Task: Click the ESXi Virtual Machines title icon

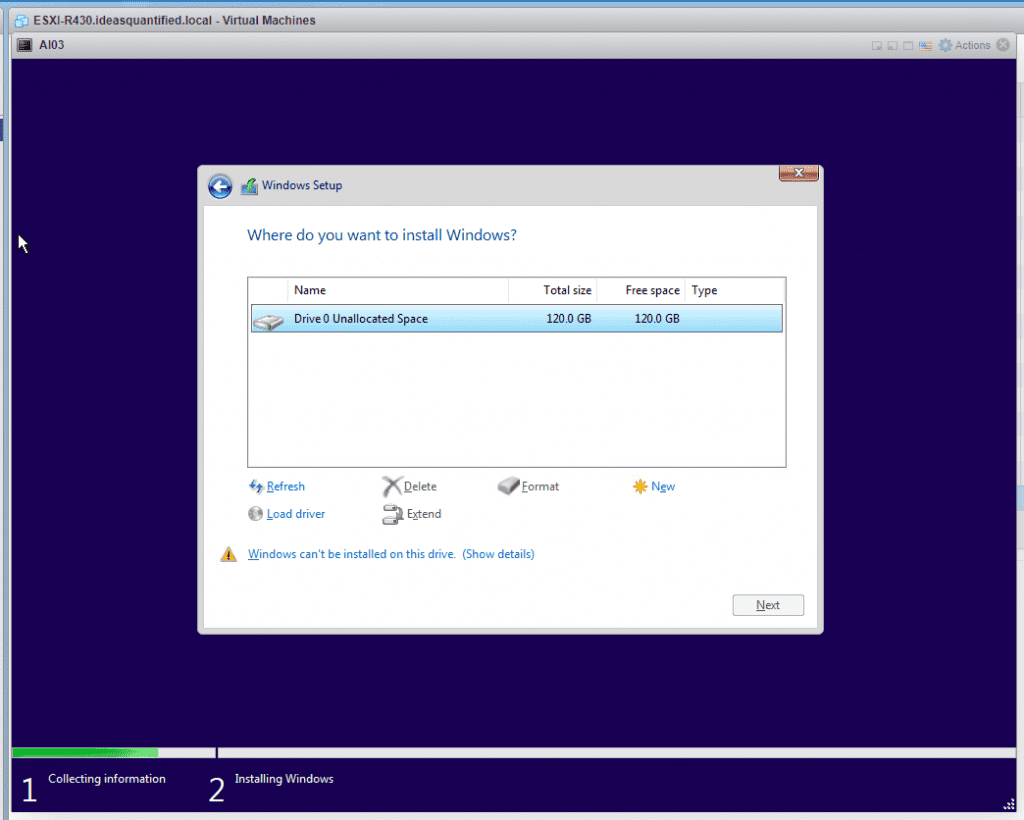Action: point(22,21)
